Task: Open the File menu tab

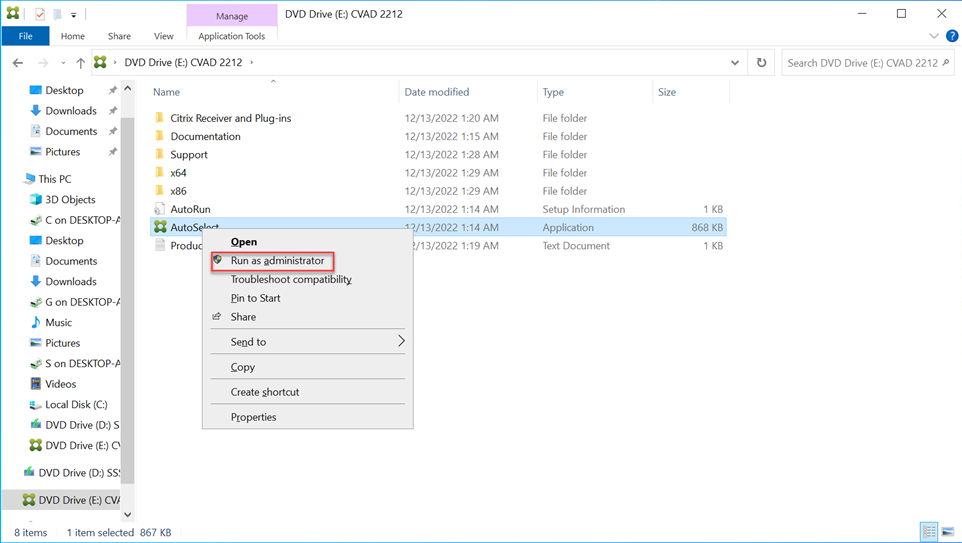Action: [26, 36]
